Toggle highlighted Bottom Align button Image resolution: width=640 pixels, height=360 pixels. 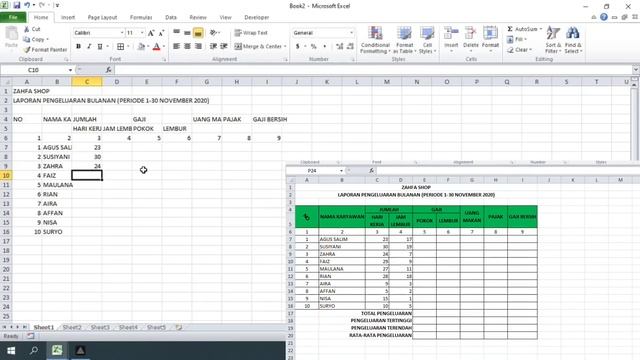pyautogui.click(x=198, y=33)
